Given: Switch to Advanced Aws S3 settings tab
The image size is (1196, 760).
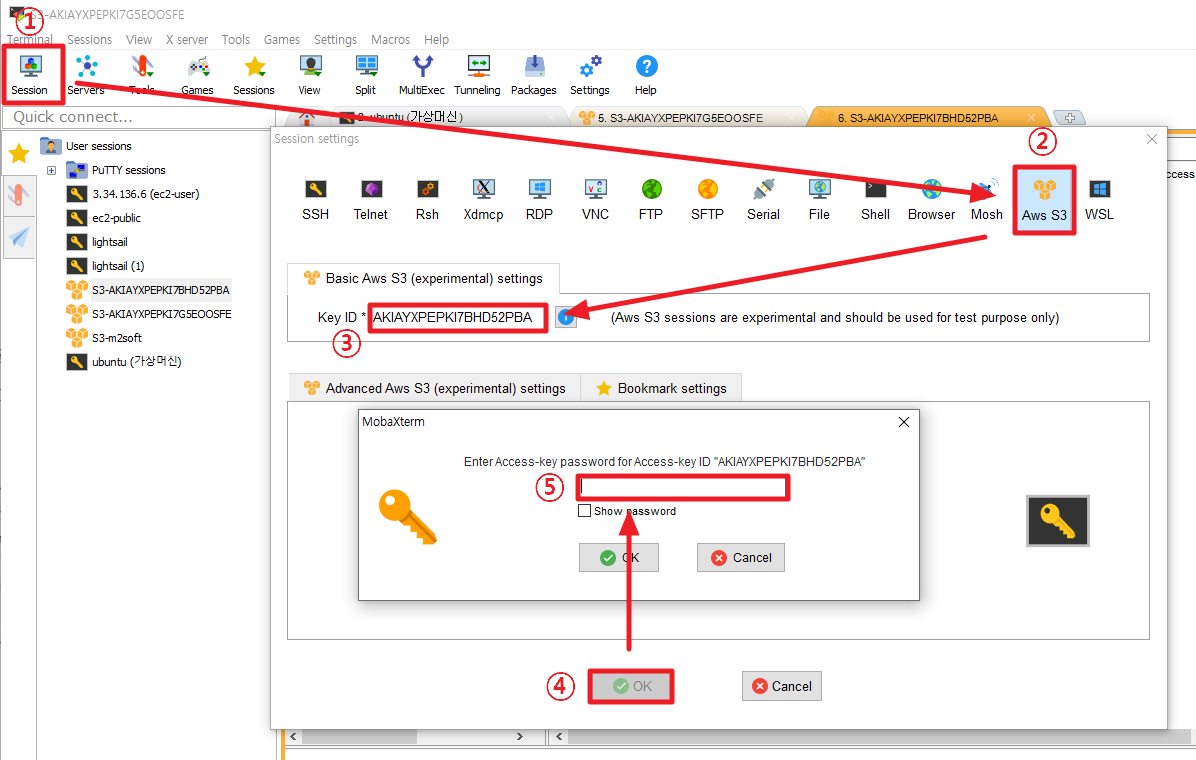Looking at the screenshot, I should pyautogui.click(x=435, y=388).
